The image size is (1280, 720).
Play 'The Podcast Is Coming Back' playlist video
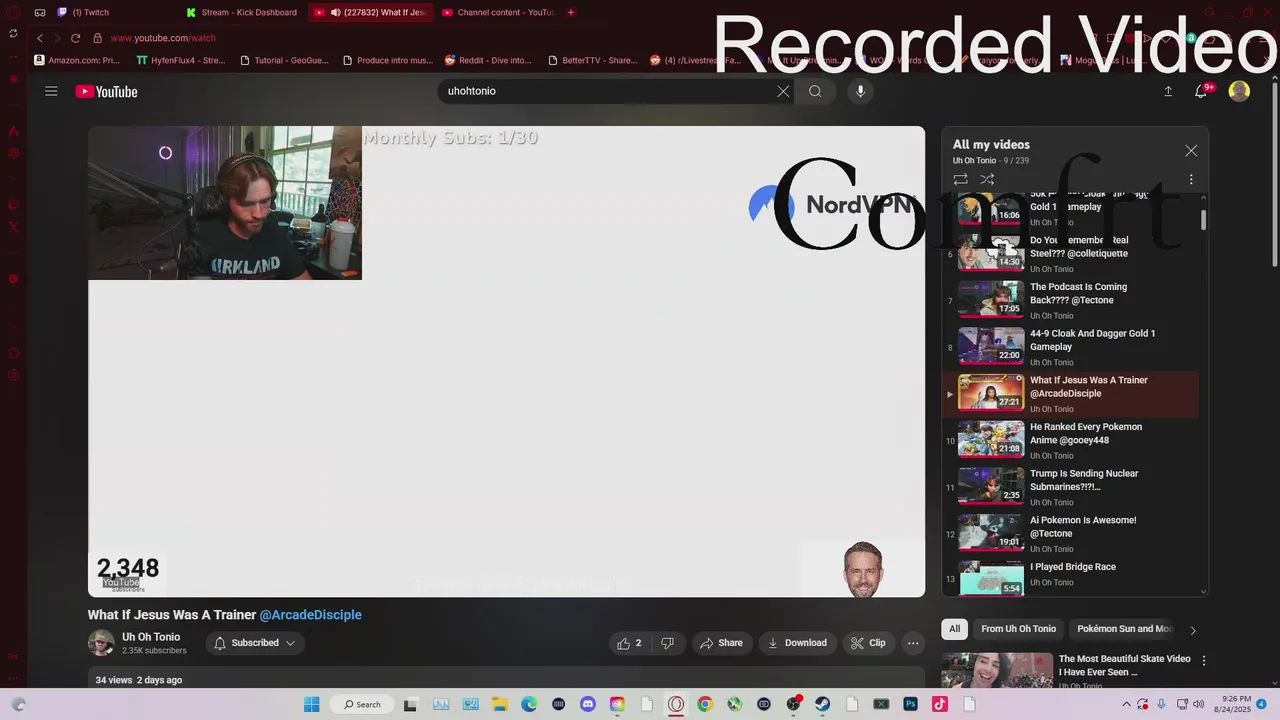coord(1070,300)
